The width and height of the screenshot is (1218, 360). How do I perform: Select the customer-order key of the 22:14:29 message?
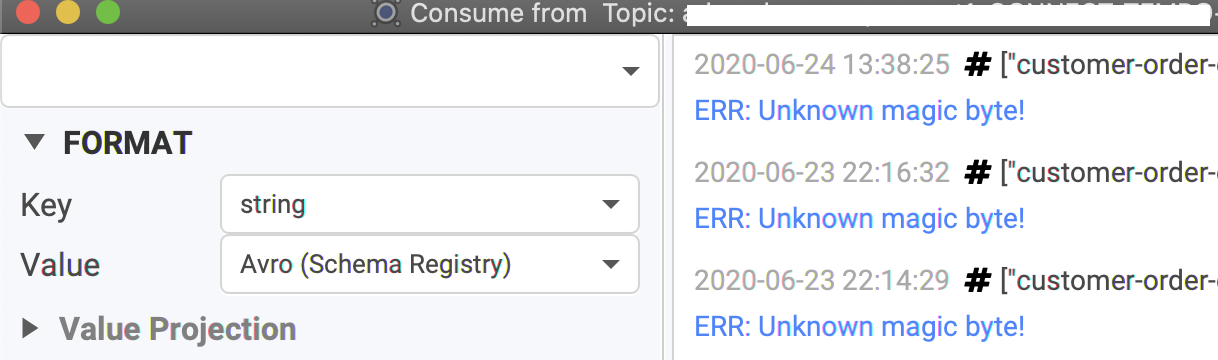1109,281
